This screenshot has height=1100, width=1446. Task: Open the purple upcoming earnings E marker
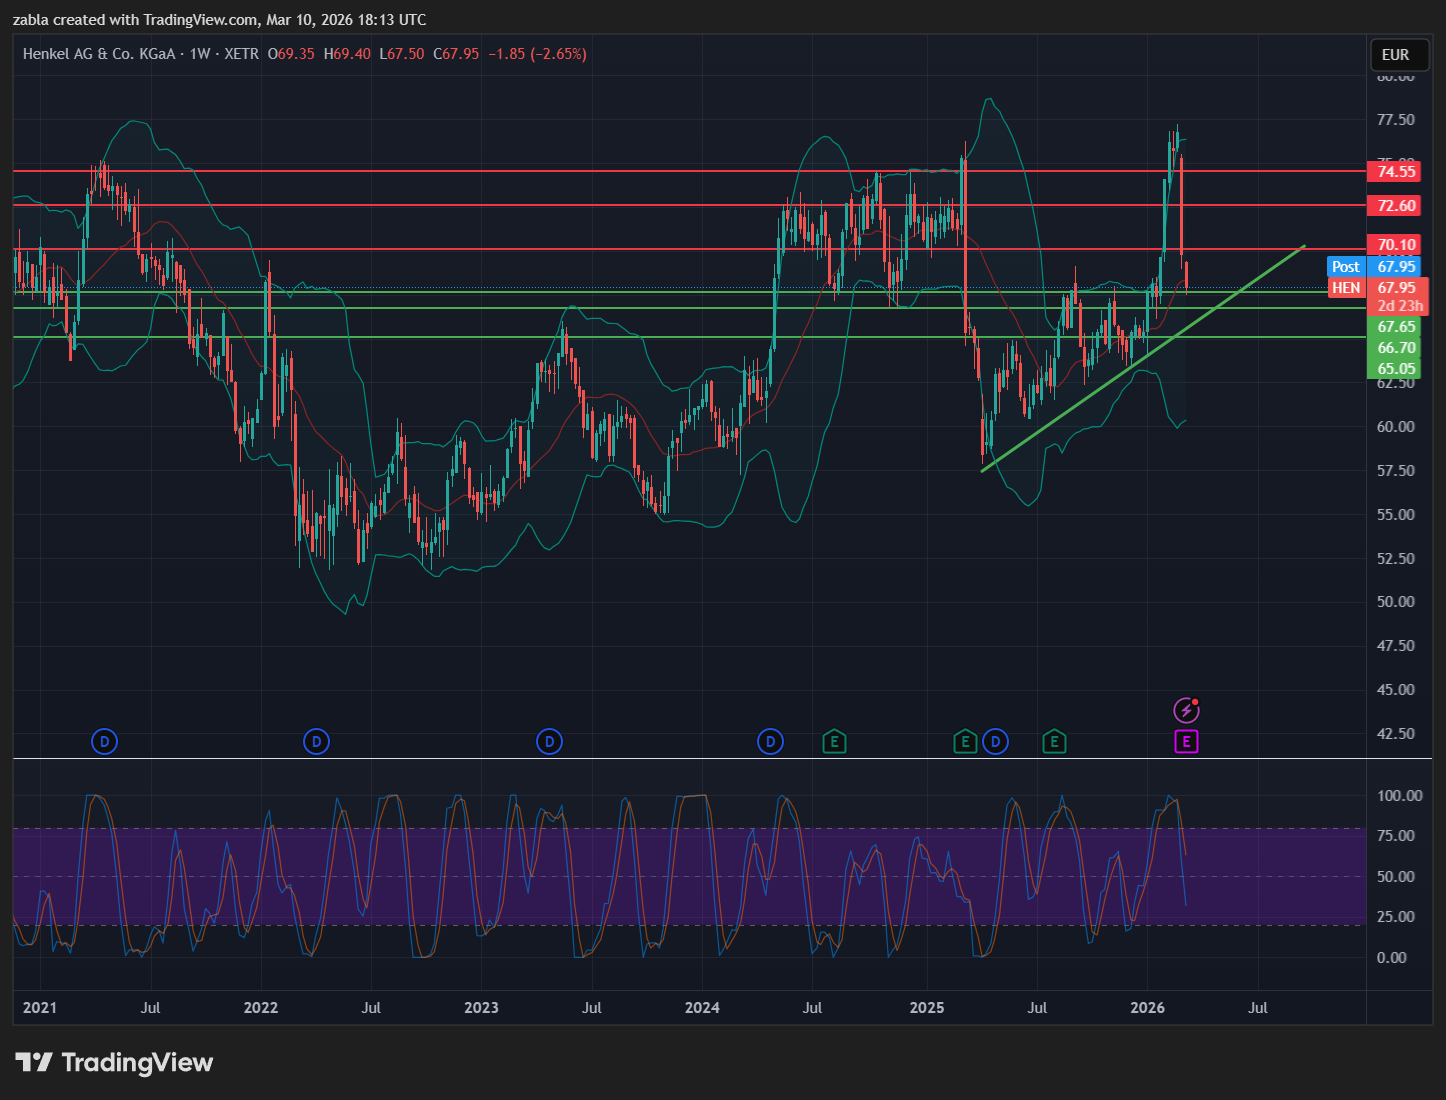[x=1186, y=742]
